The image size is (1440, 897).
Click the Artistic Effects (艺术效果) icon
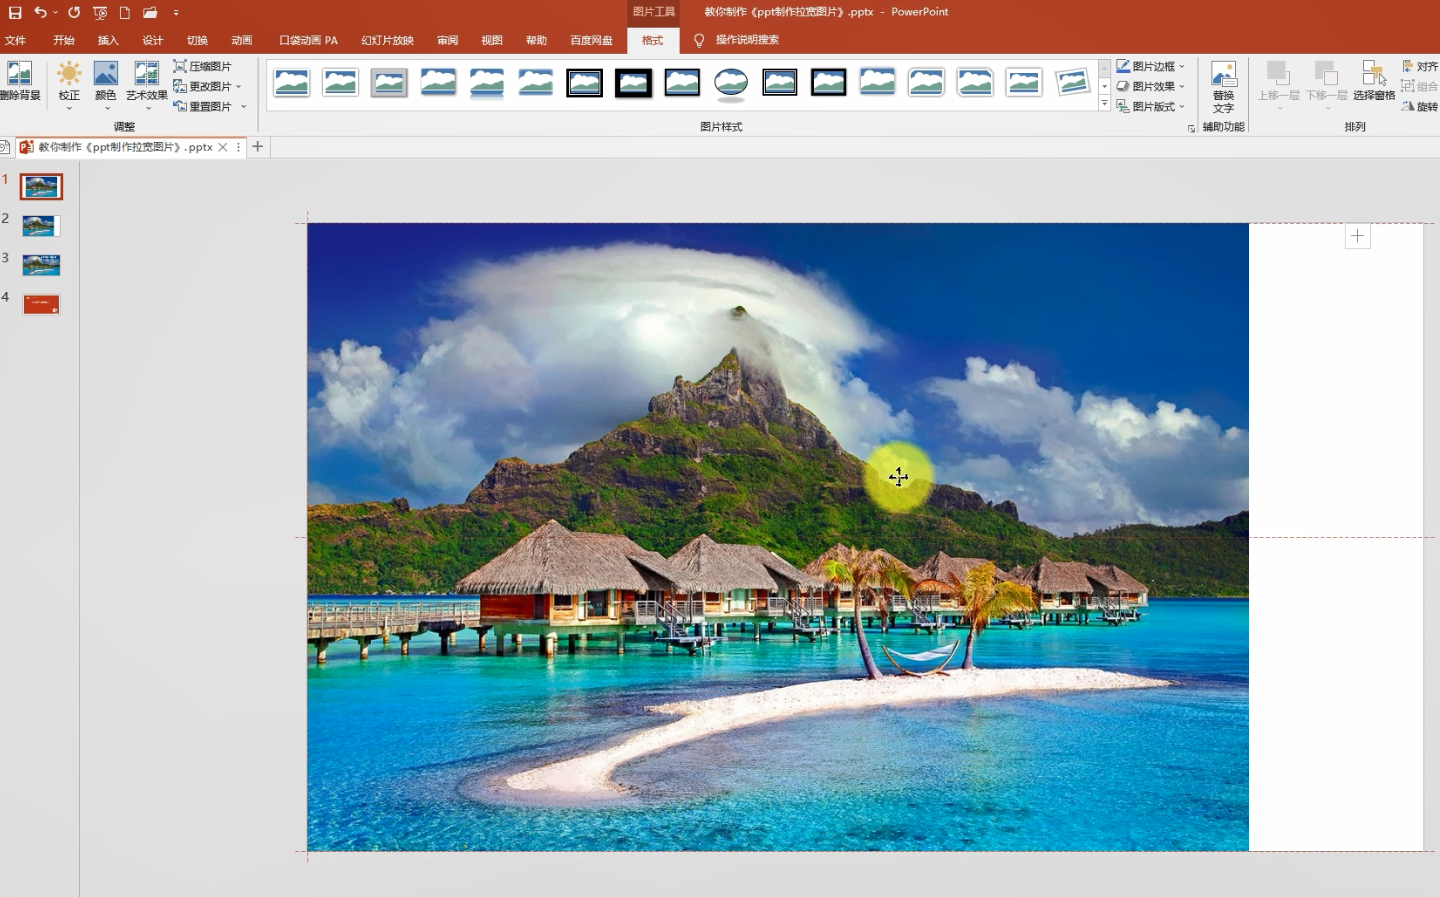[147, 80]
